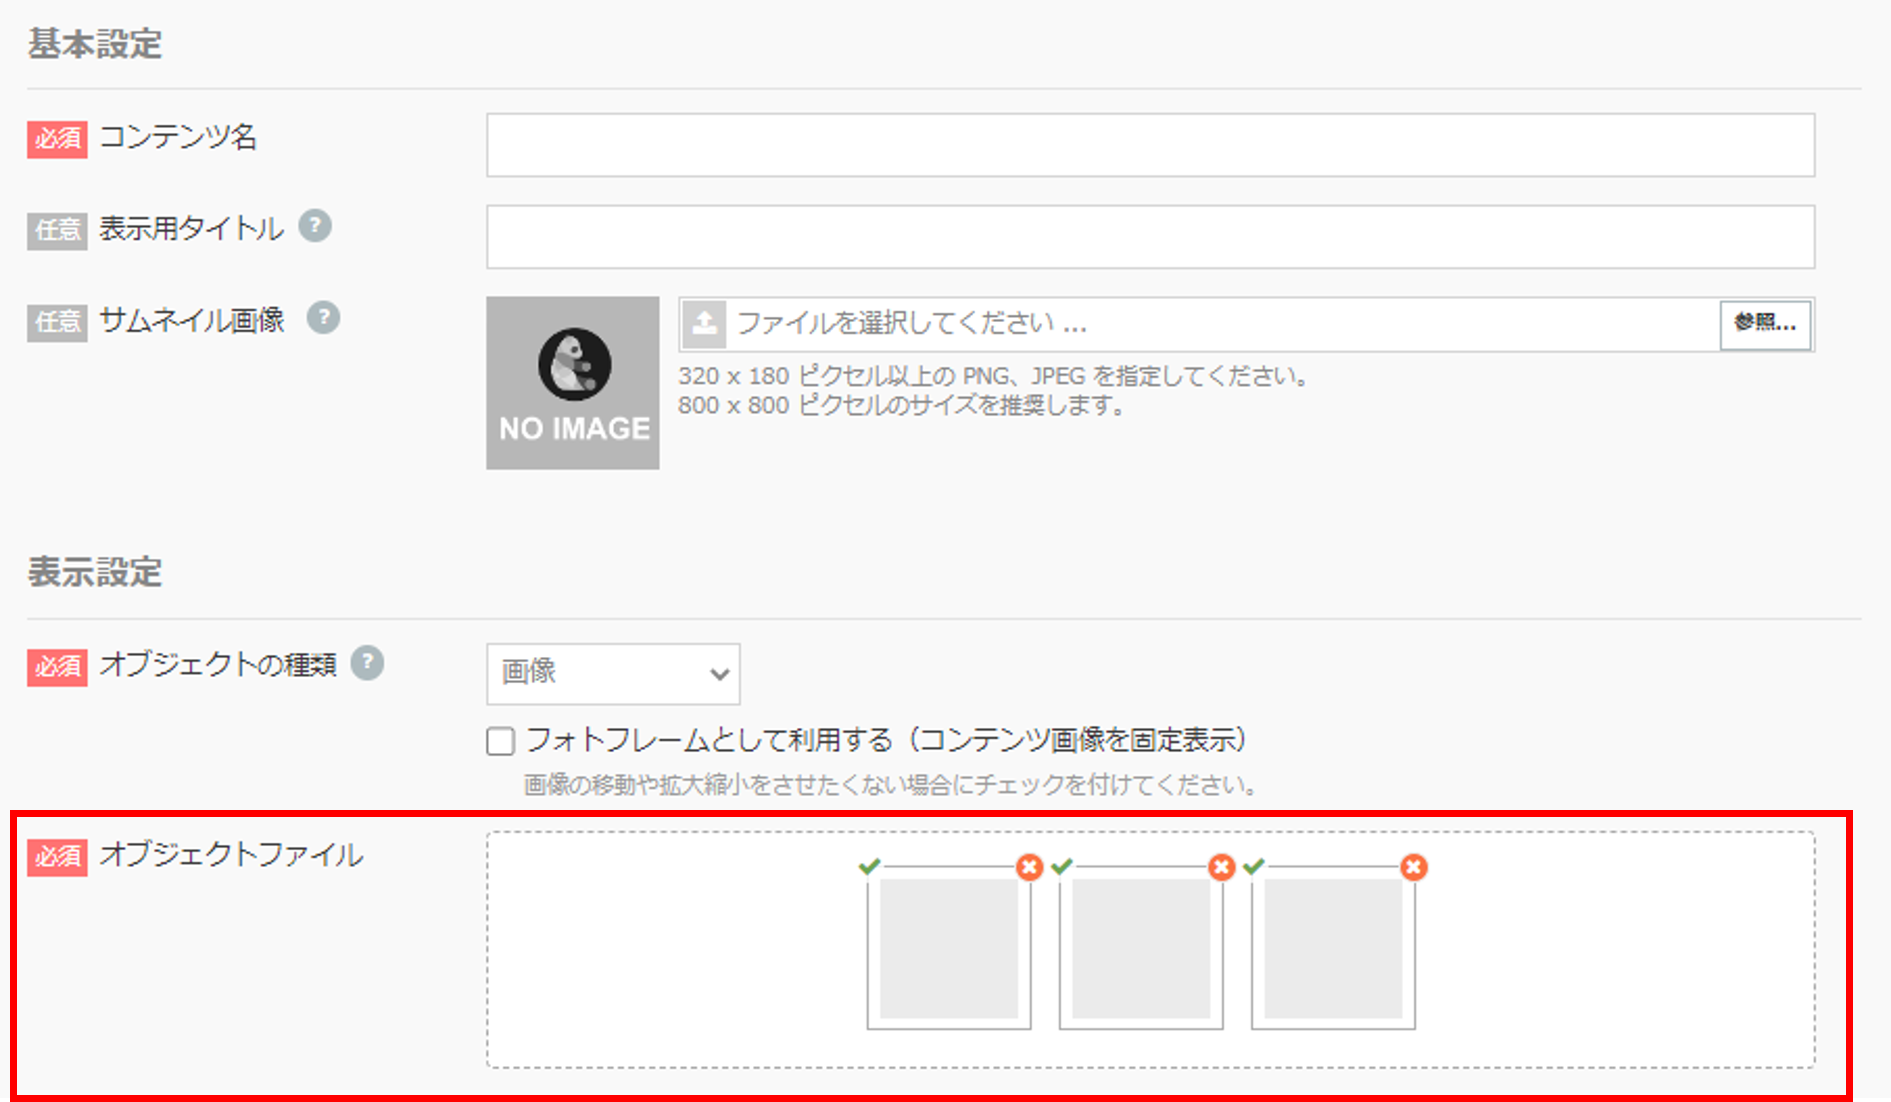The height and width of the screenshot is (1102, 1891).
Task: Click the オブジェクトファイル label text
Action: (x=231, y=855)
